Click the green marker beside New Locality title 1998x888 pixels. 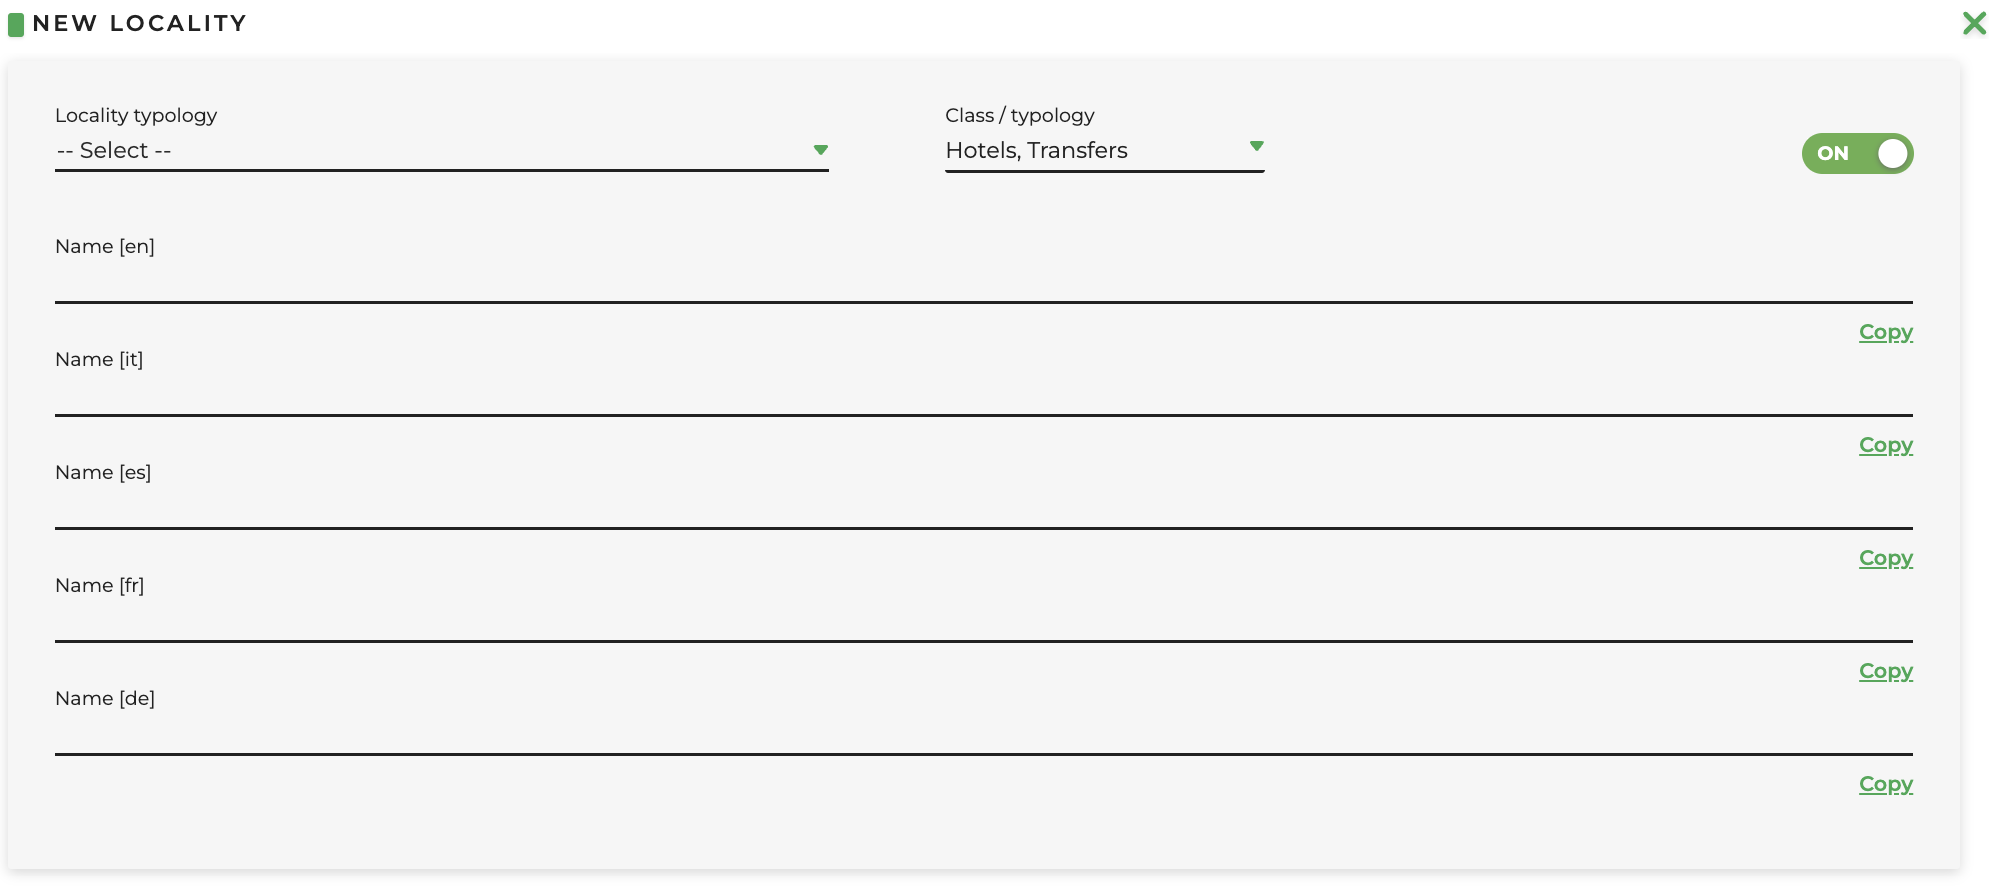click(x=16, y=24)
